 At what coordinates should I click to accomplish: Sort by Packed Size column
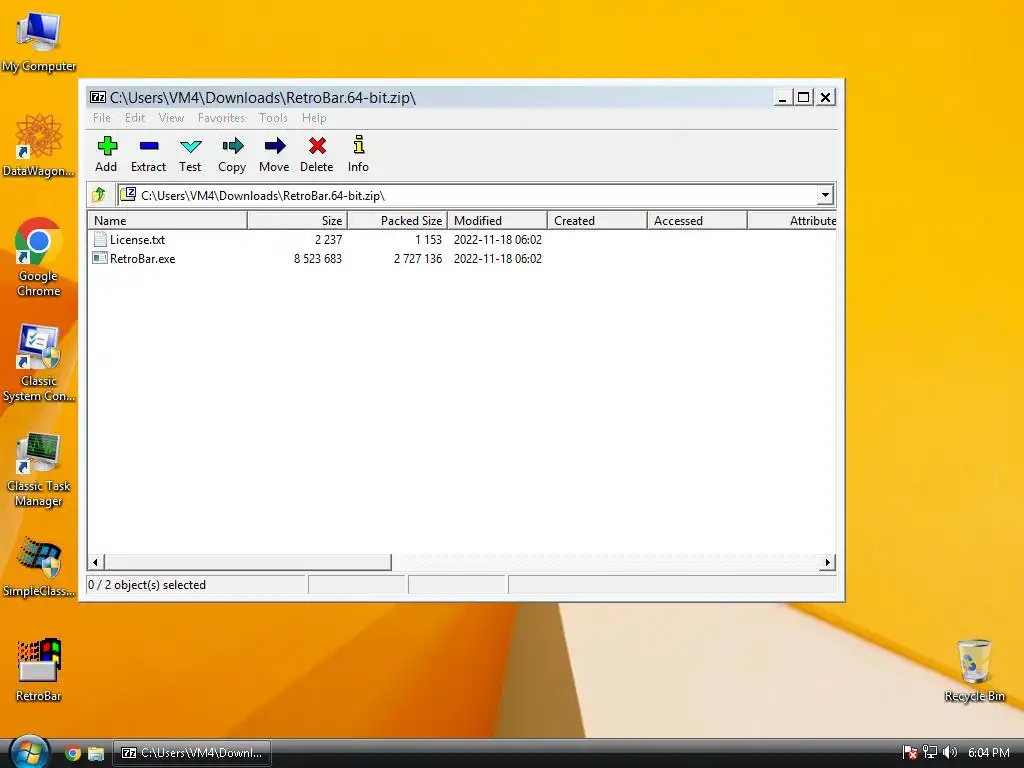pos(398,220)
